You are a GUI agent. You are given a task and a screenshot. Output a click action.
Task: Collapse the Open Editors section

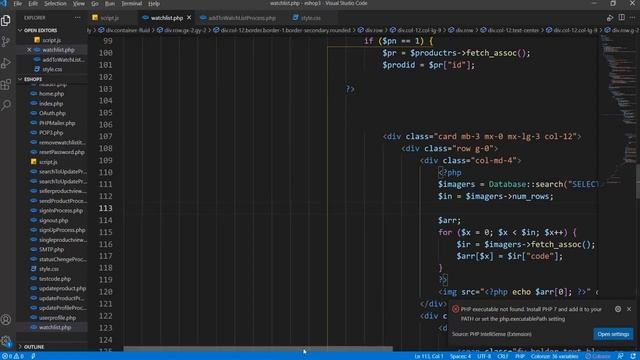tap(40, 30)
